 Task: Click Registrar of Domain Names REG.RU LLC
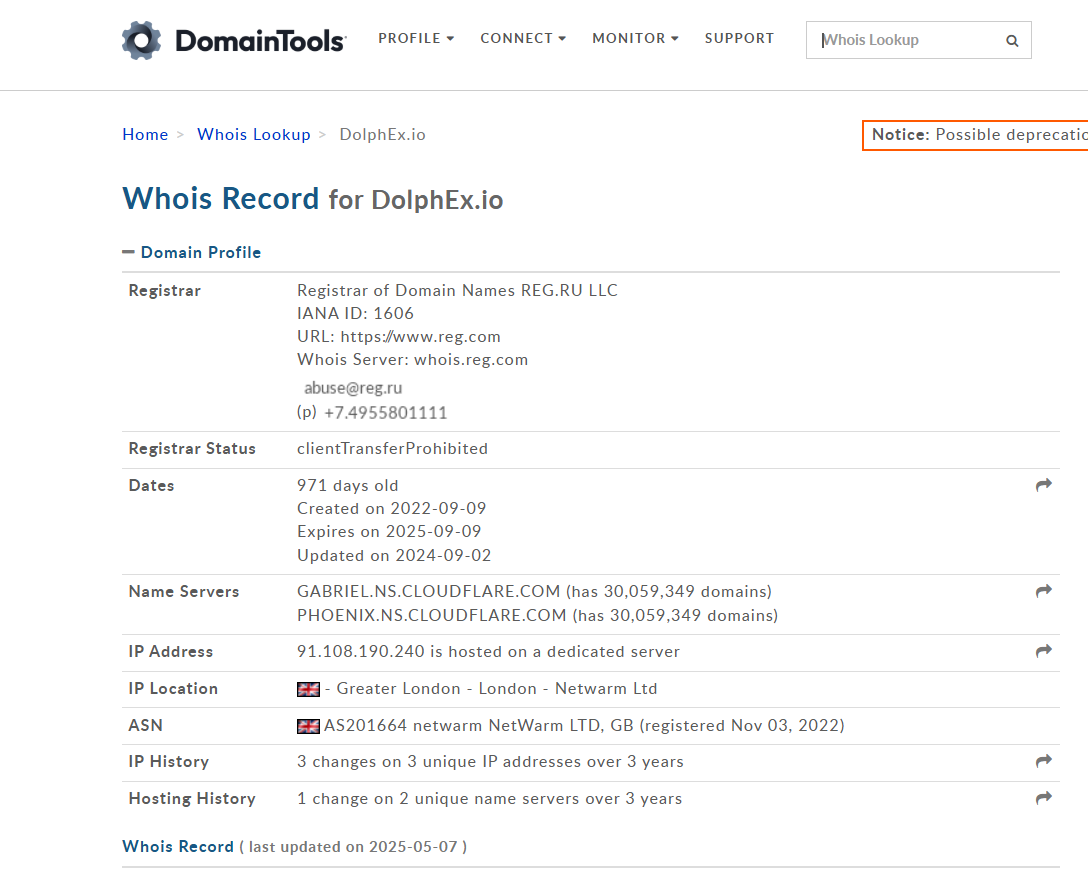457,290
